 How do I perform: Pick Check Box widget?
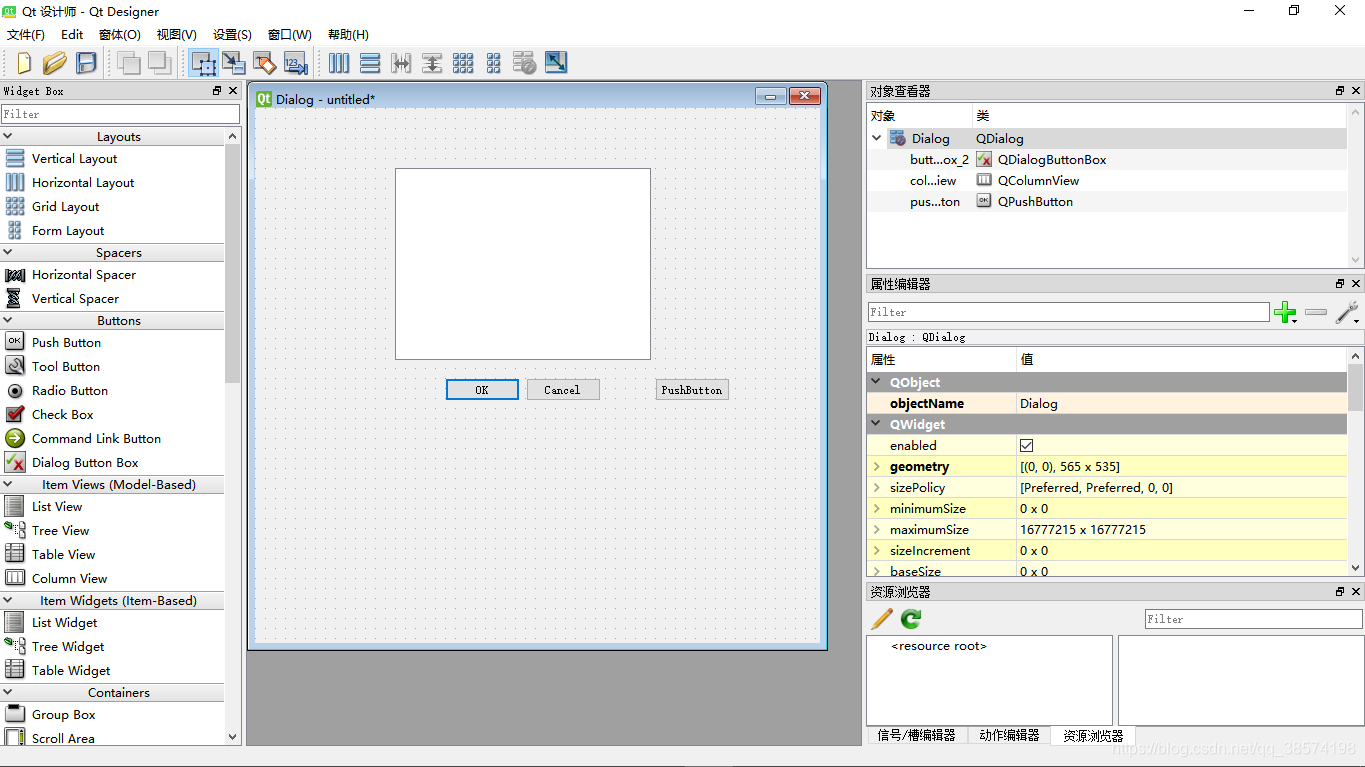[x=62, y=414]
